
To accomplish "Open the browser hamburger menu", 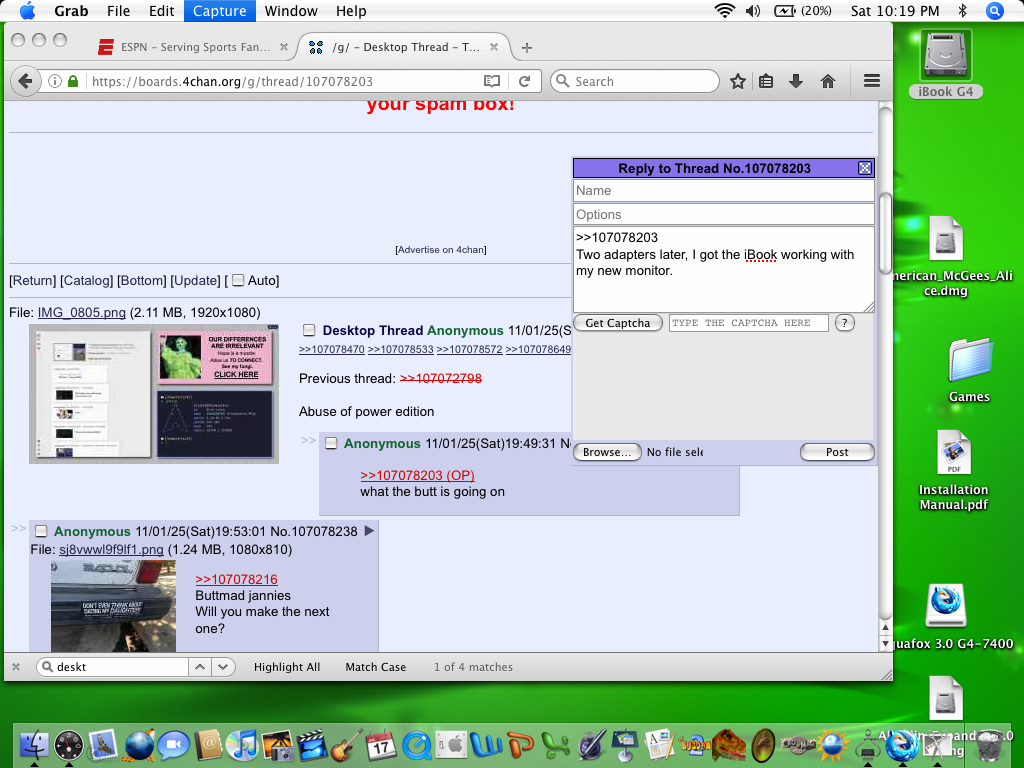I will coord(872,81).
